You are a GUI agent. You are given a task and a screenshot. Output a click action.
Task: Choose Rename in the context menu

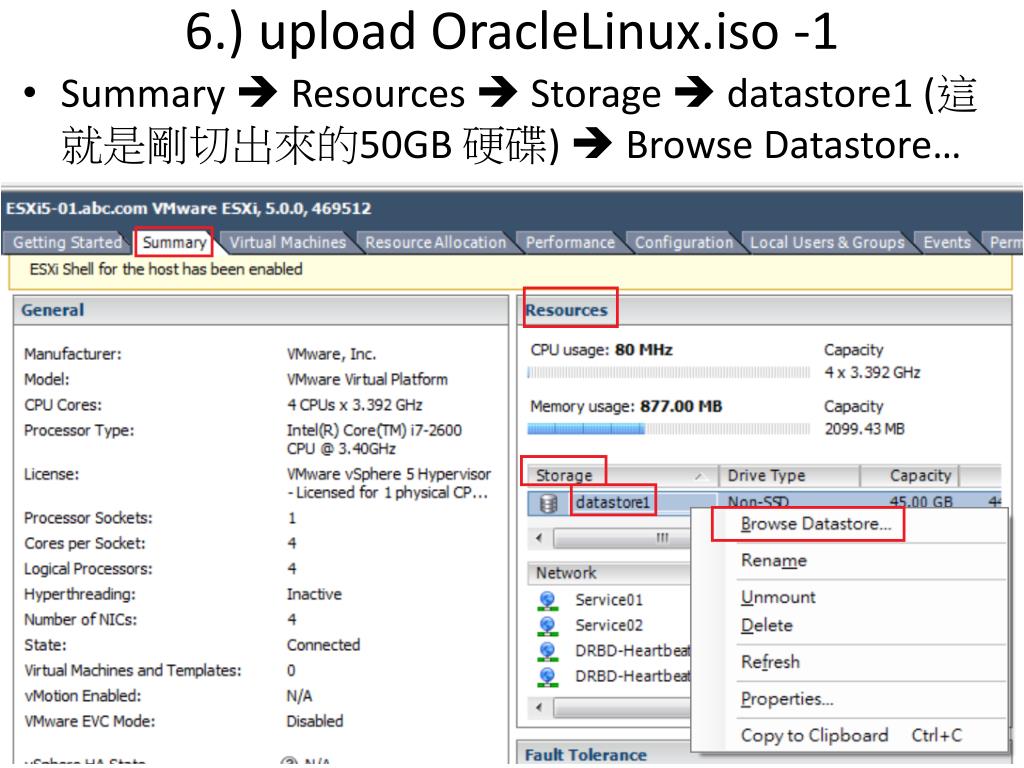[x=774, y=561]
